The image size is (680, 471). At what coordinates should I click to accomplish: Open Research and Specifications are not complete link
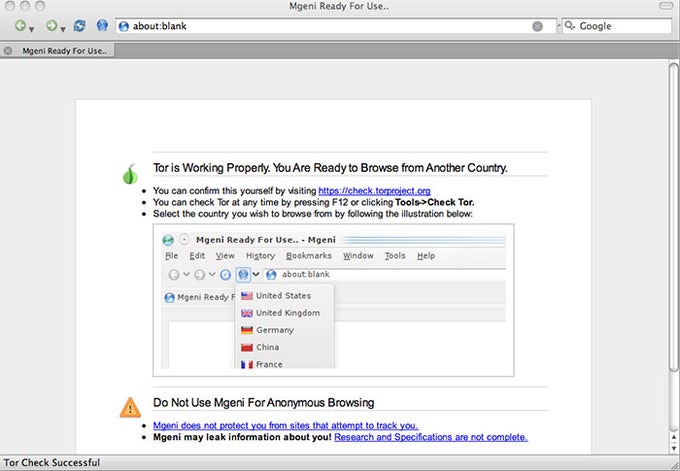[431, 437]
